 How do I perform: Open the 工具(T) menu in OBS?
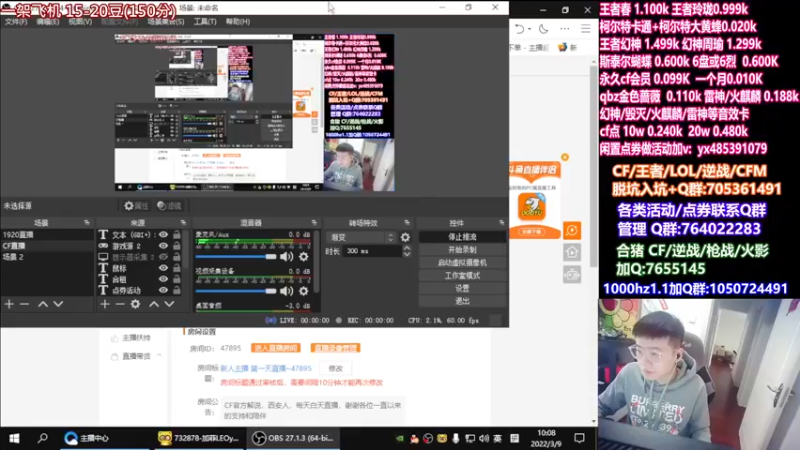pyautogui.click(x=205, y=22)
